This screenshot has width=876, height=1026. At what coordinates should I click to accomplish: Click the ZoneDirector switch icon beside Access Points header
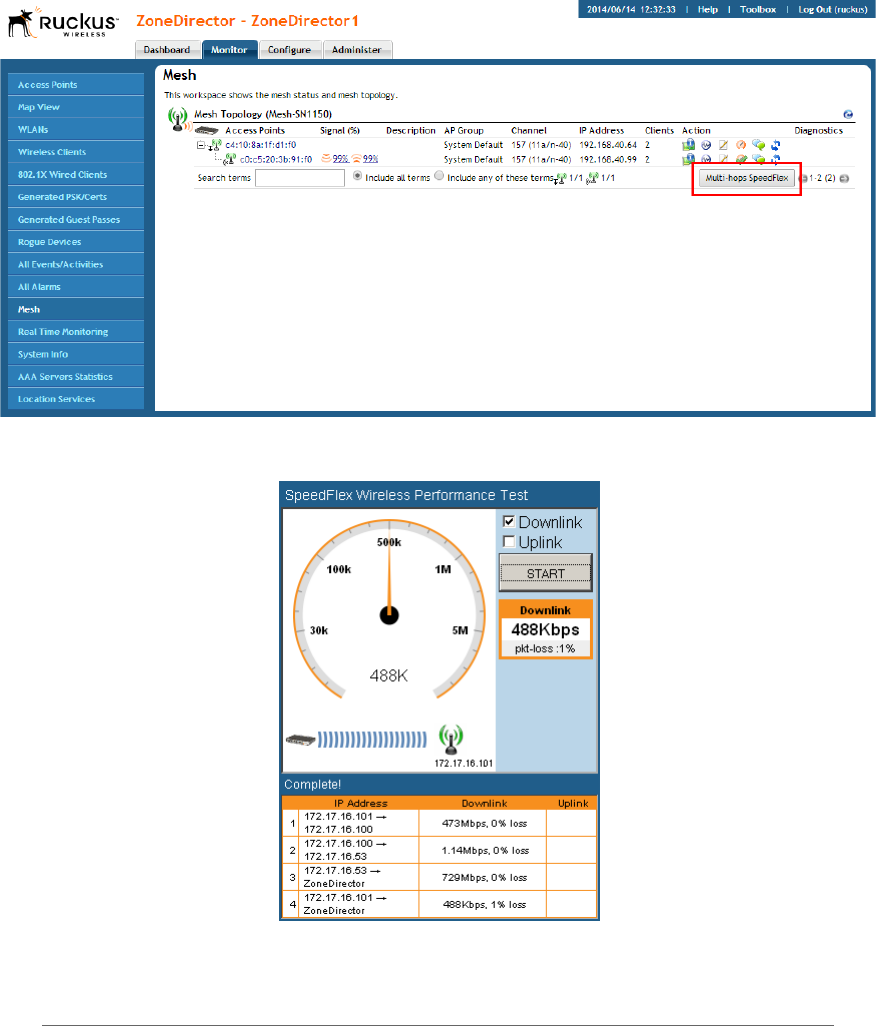pyautogui.click(x=207, y=130)
